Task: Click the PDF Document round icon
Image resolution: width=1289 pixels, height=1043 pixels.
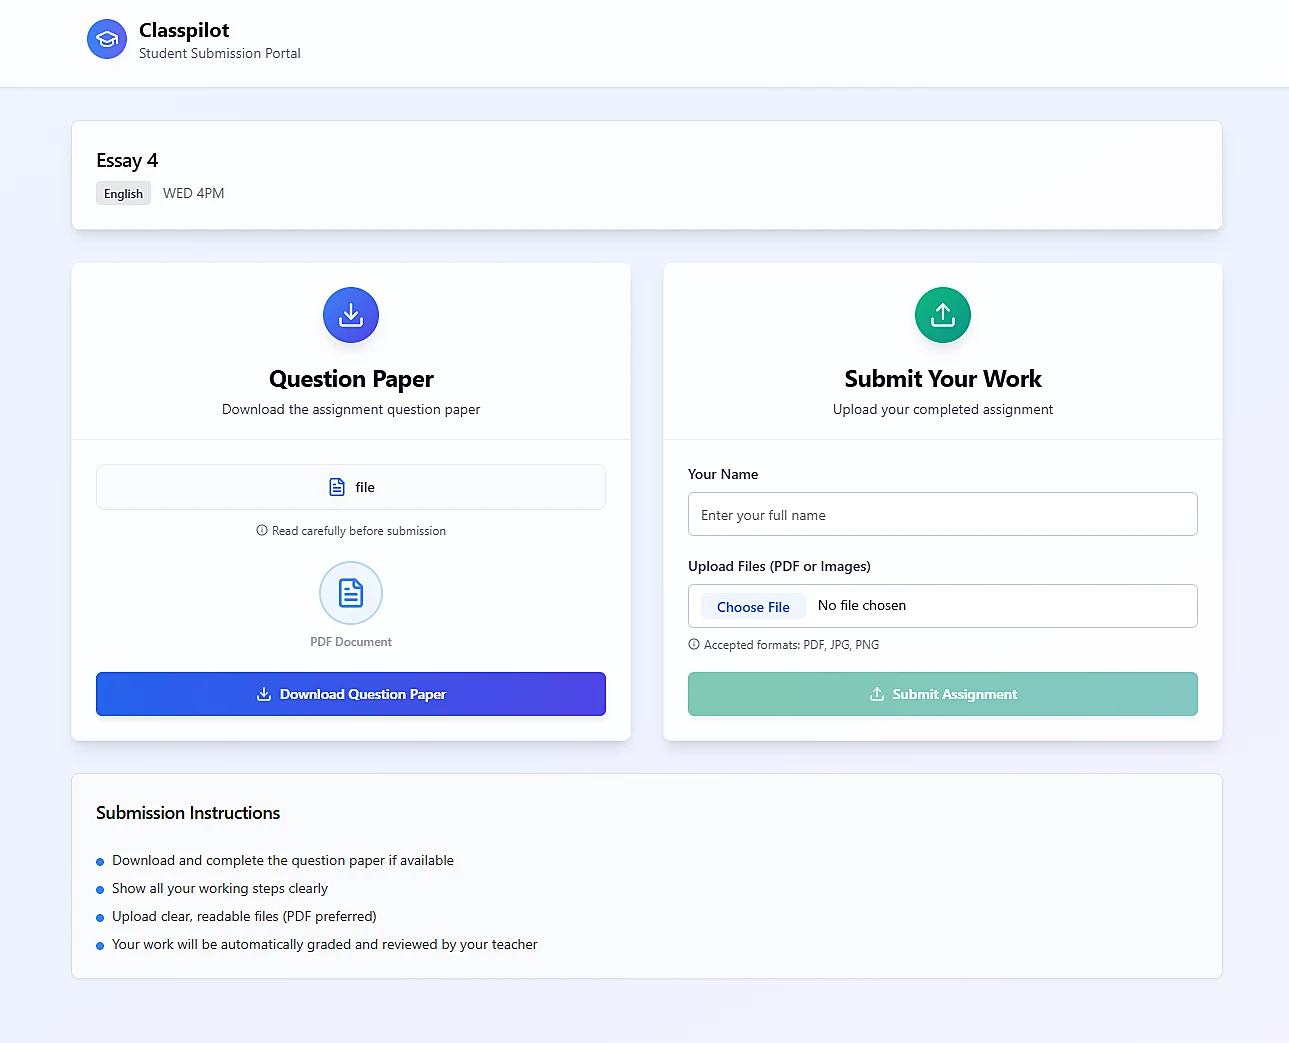Action: tap(351, 593)
